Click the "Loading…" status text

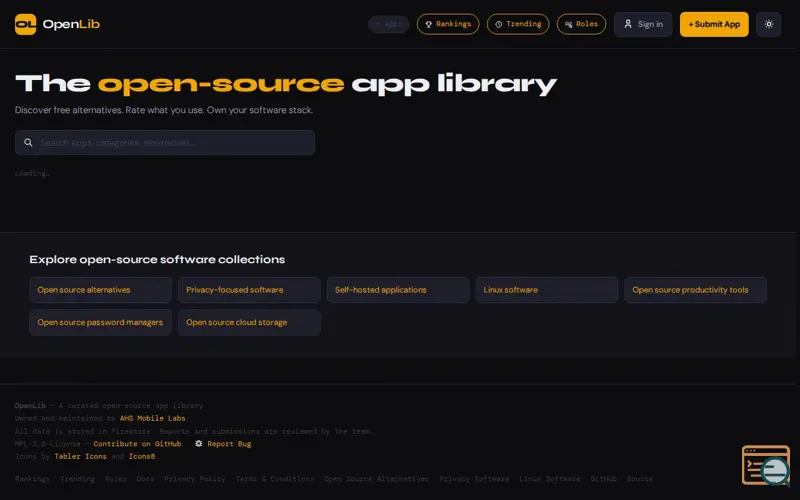coord(32,173)
